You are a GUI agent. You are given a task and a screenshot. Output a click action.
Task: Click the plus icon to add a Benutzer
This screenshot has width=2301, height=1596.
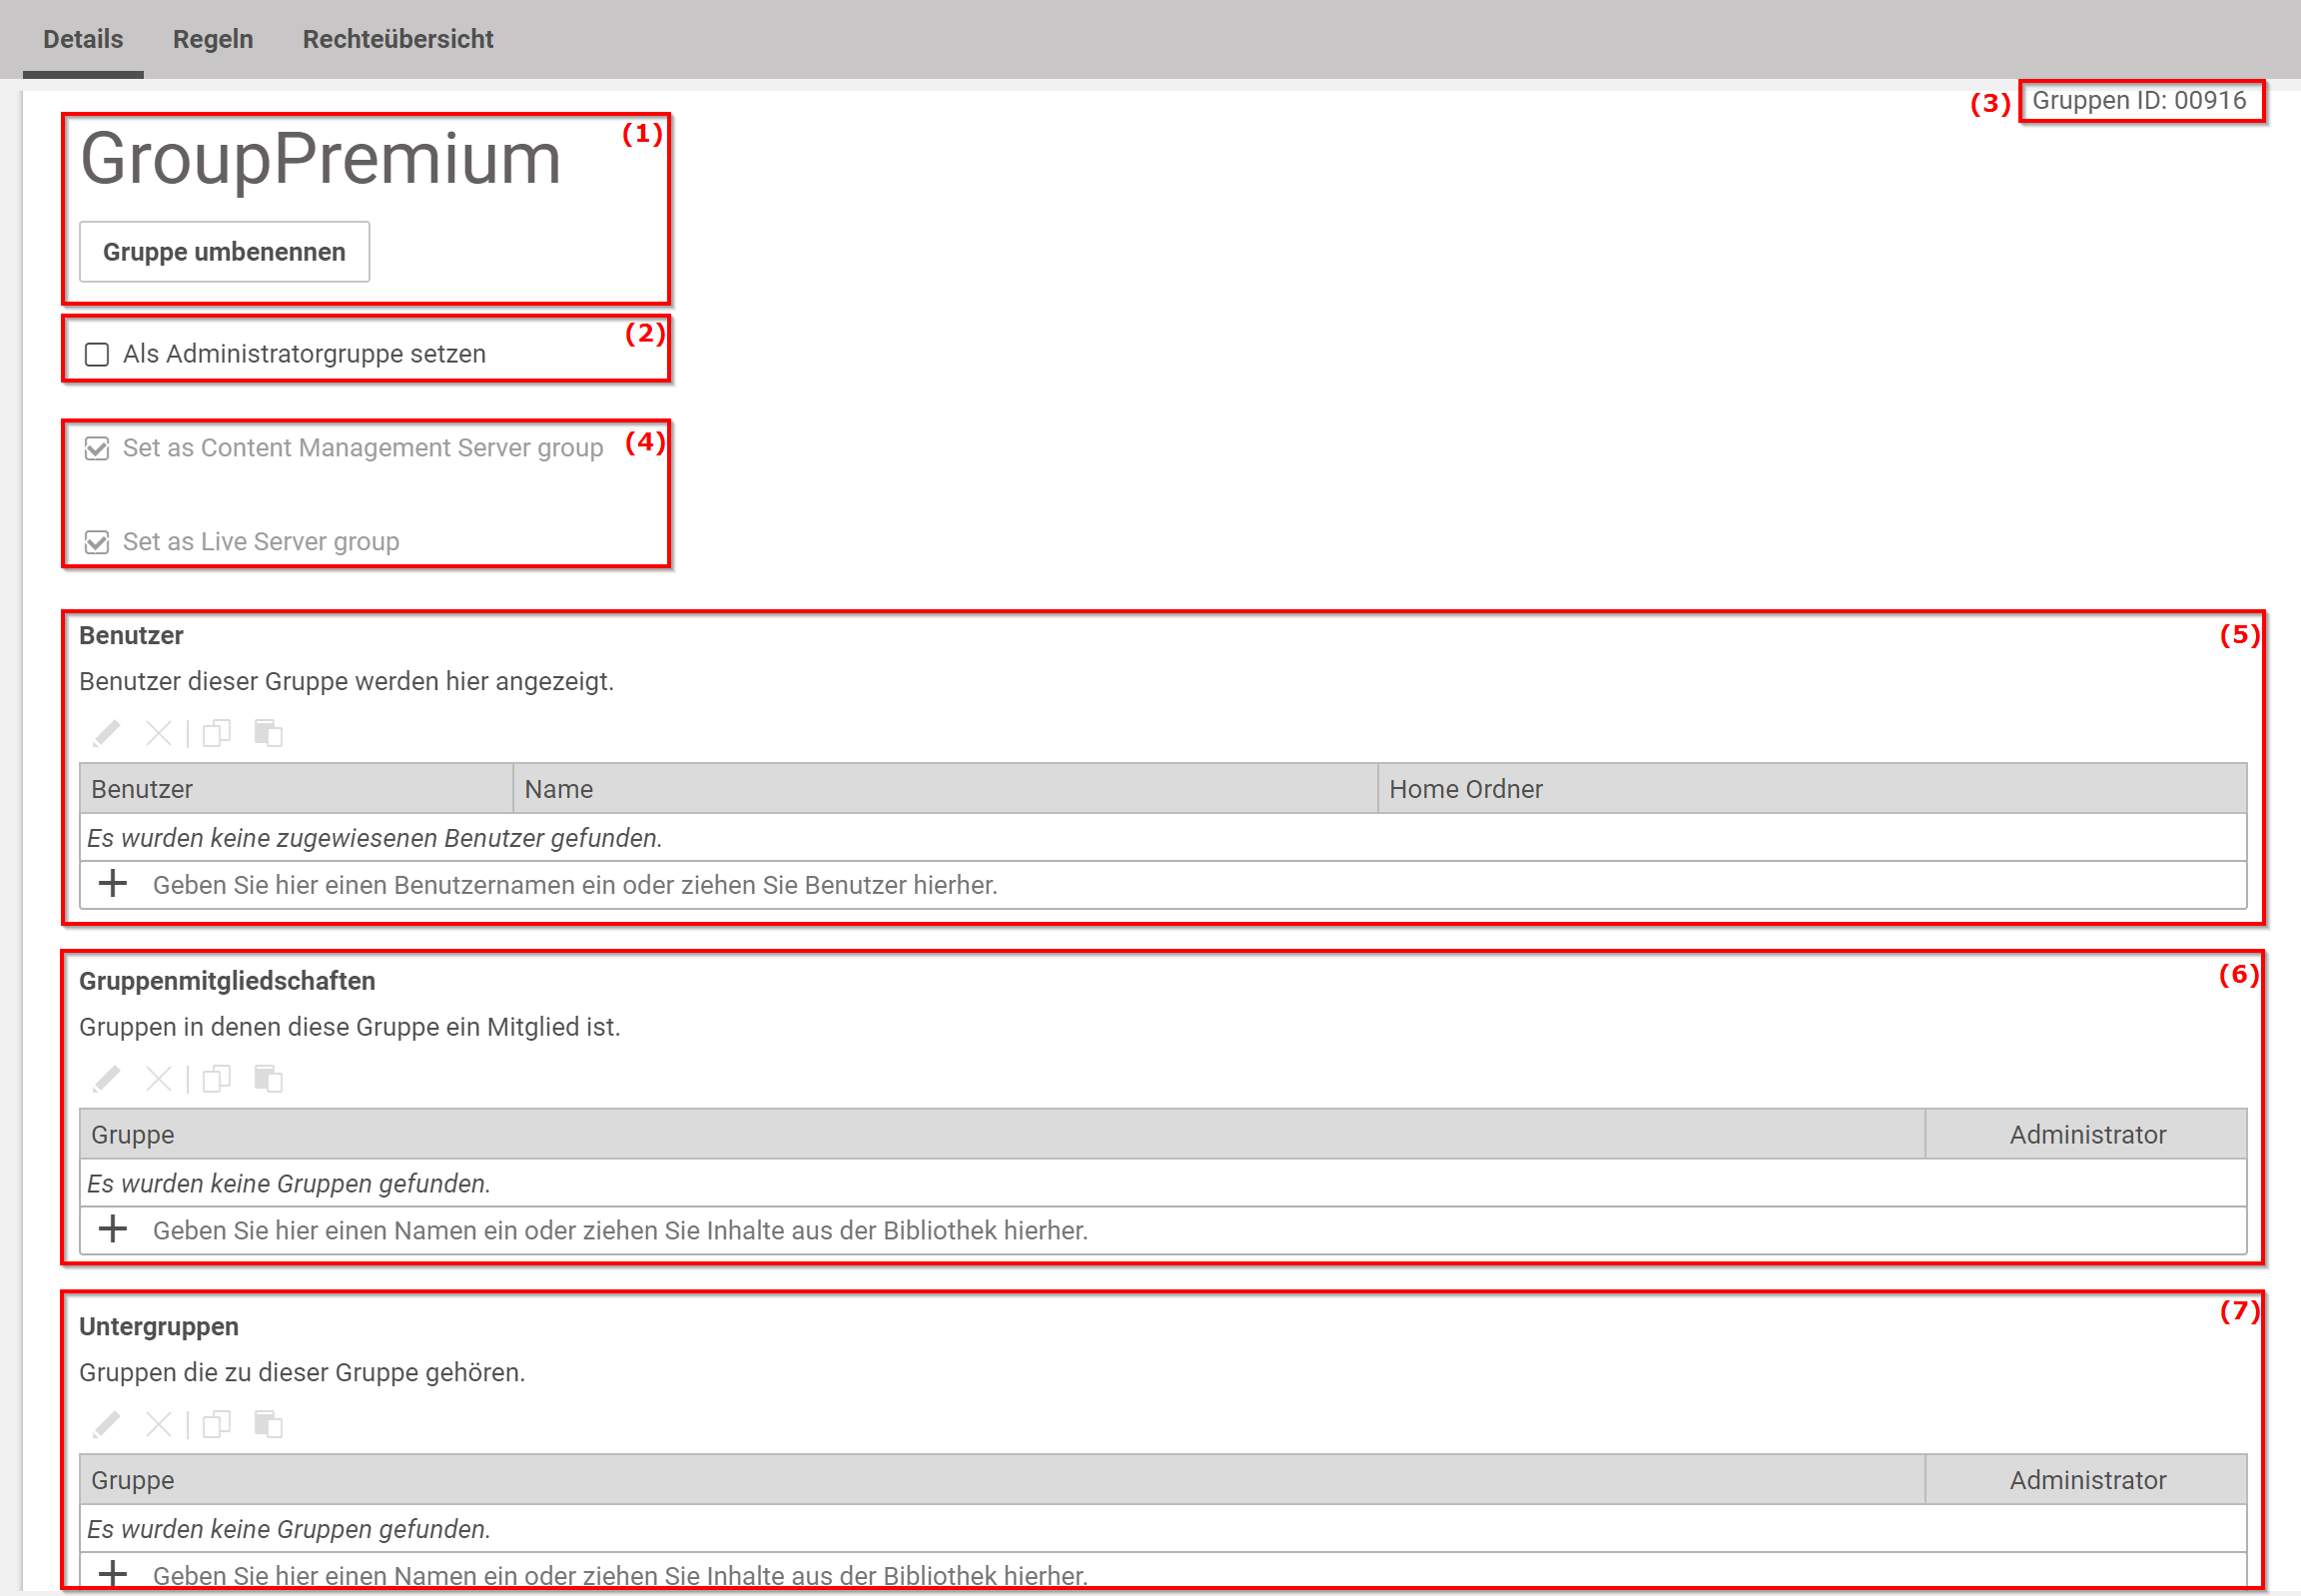pos(113,884)
